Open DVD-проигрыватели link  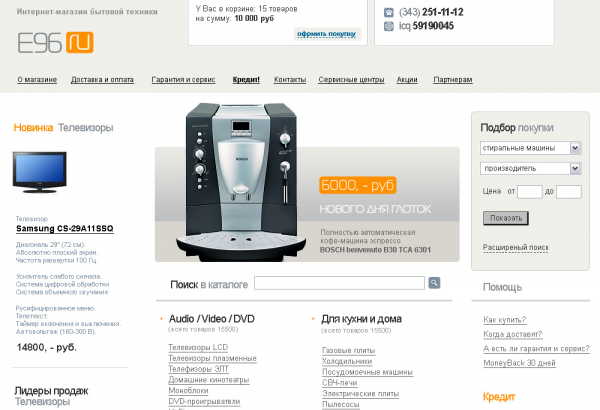pos(204,401)
